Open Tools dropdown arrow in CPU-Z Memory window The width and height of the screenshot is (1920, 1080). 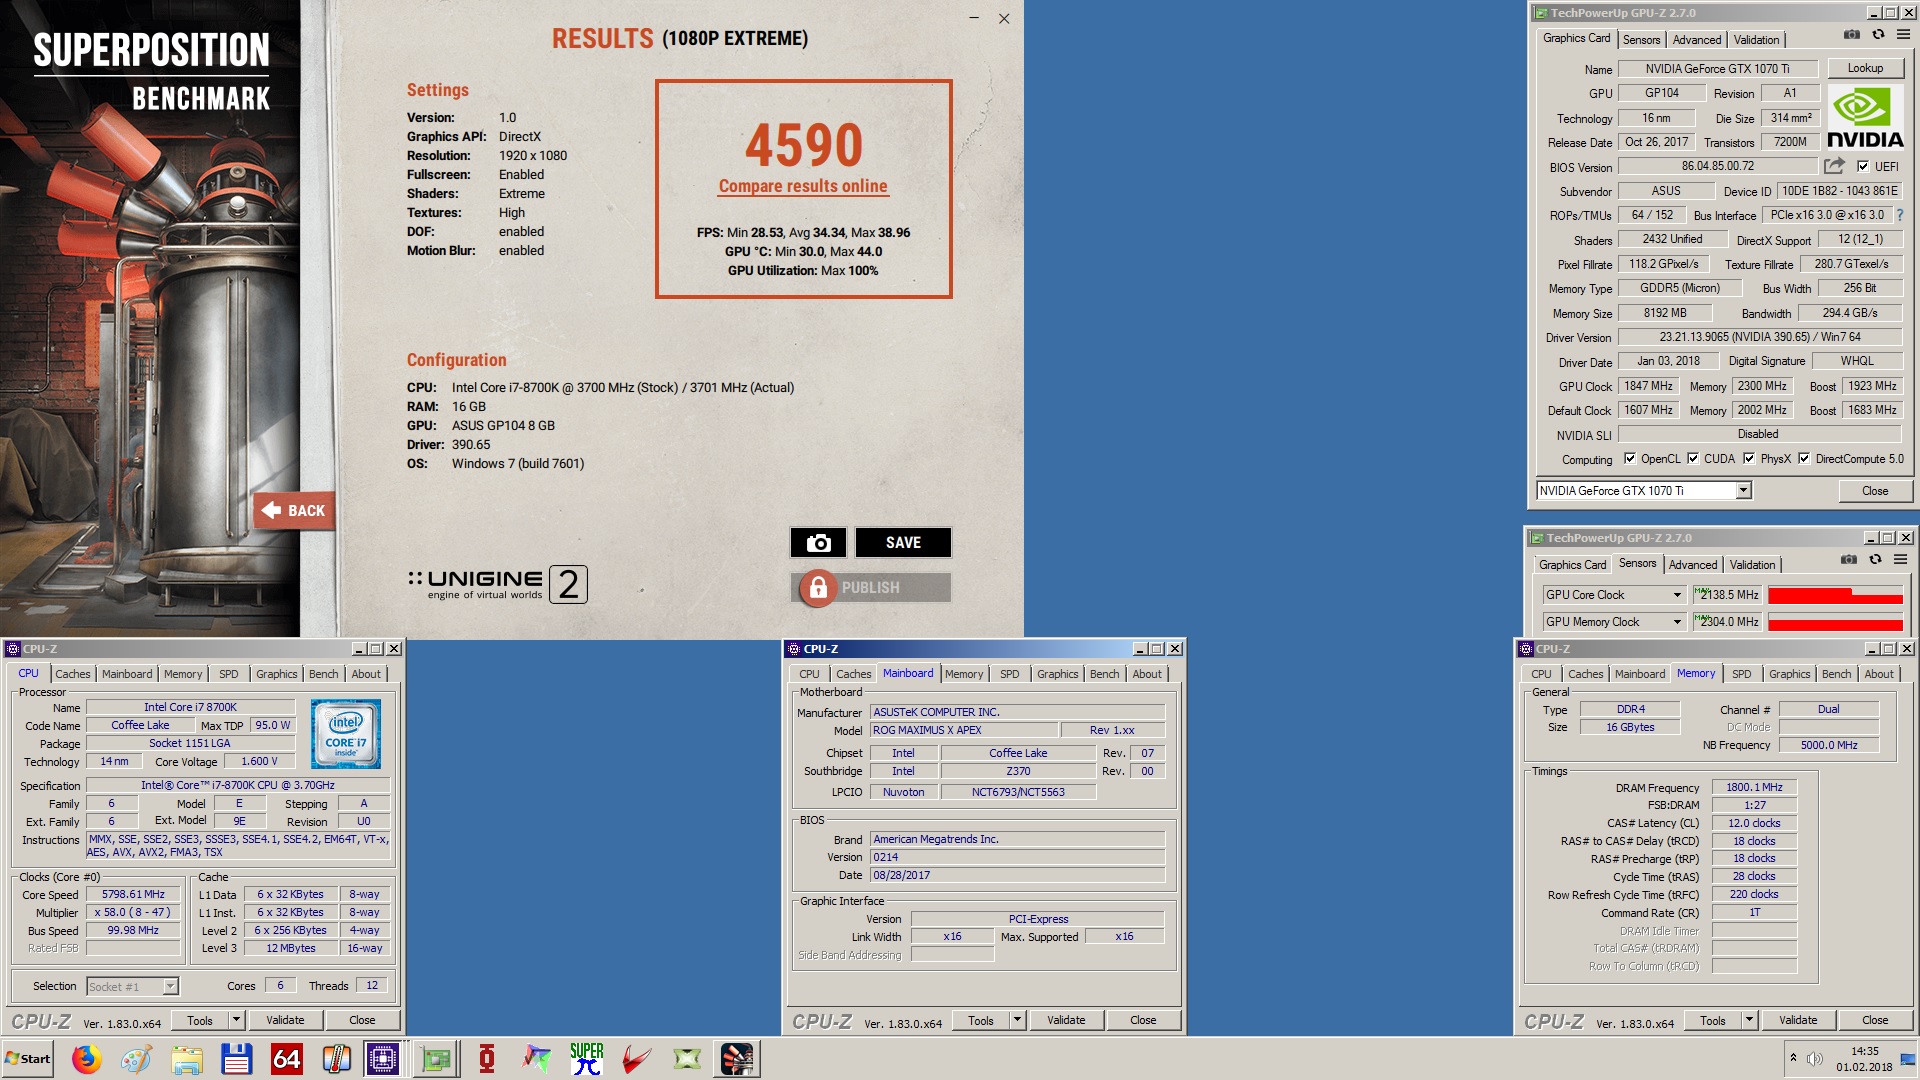(x=1749, y=1020)
